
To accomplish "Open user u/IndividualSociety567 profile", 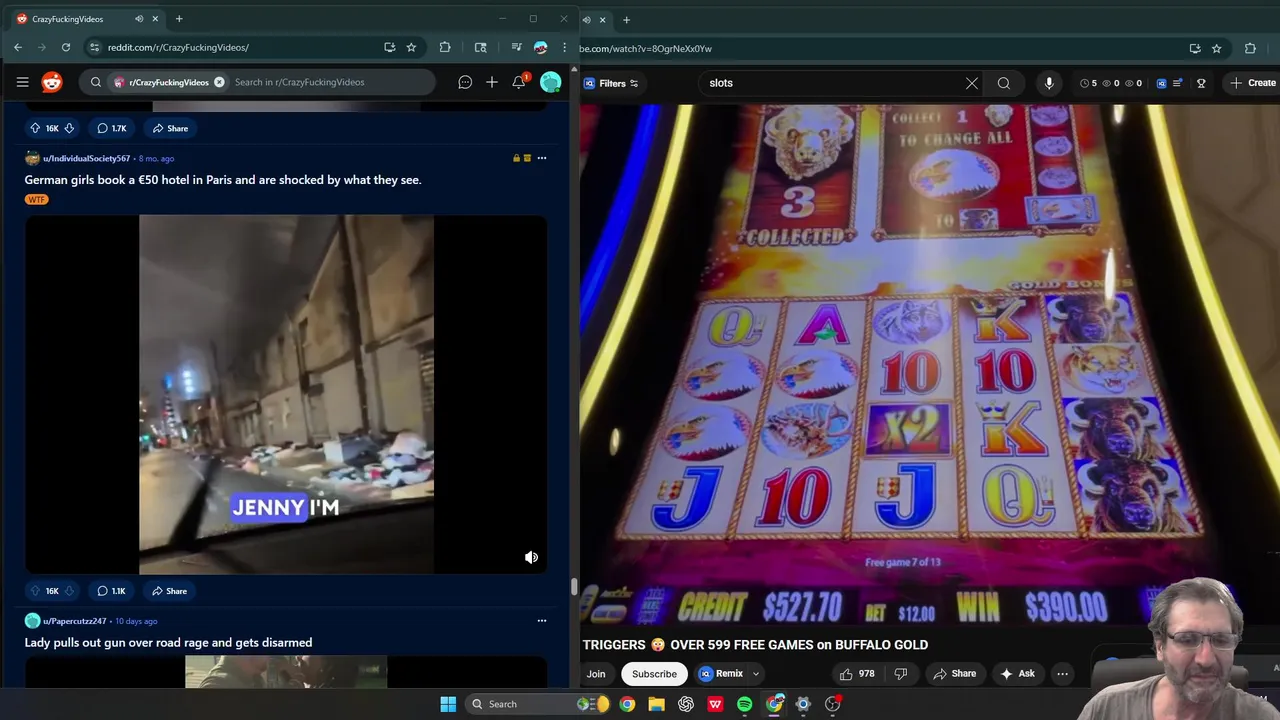I will click(x=86, y=158).
